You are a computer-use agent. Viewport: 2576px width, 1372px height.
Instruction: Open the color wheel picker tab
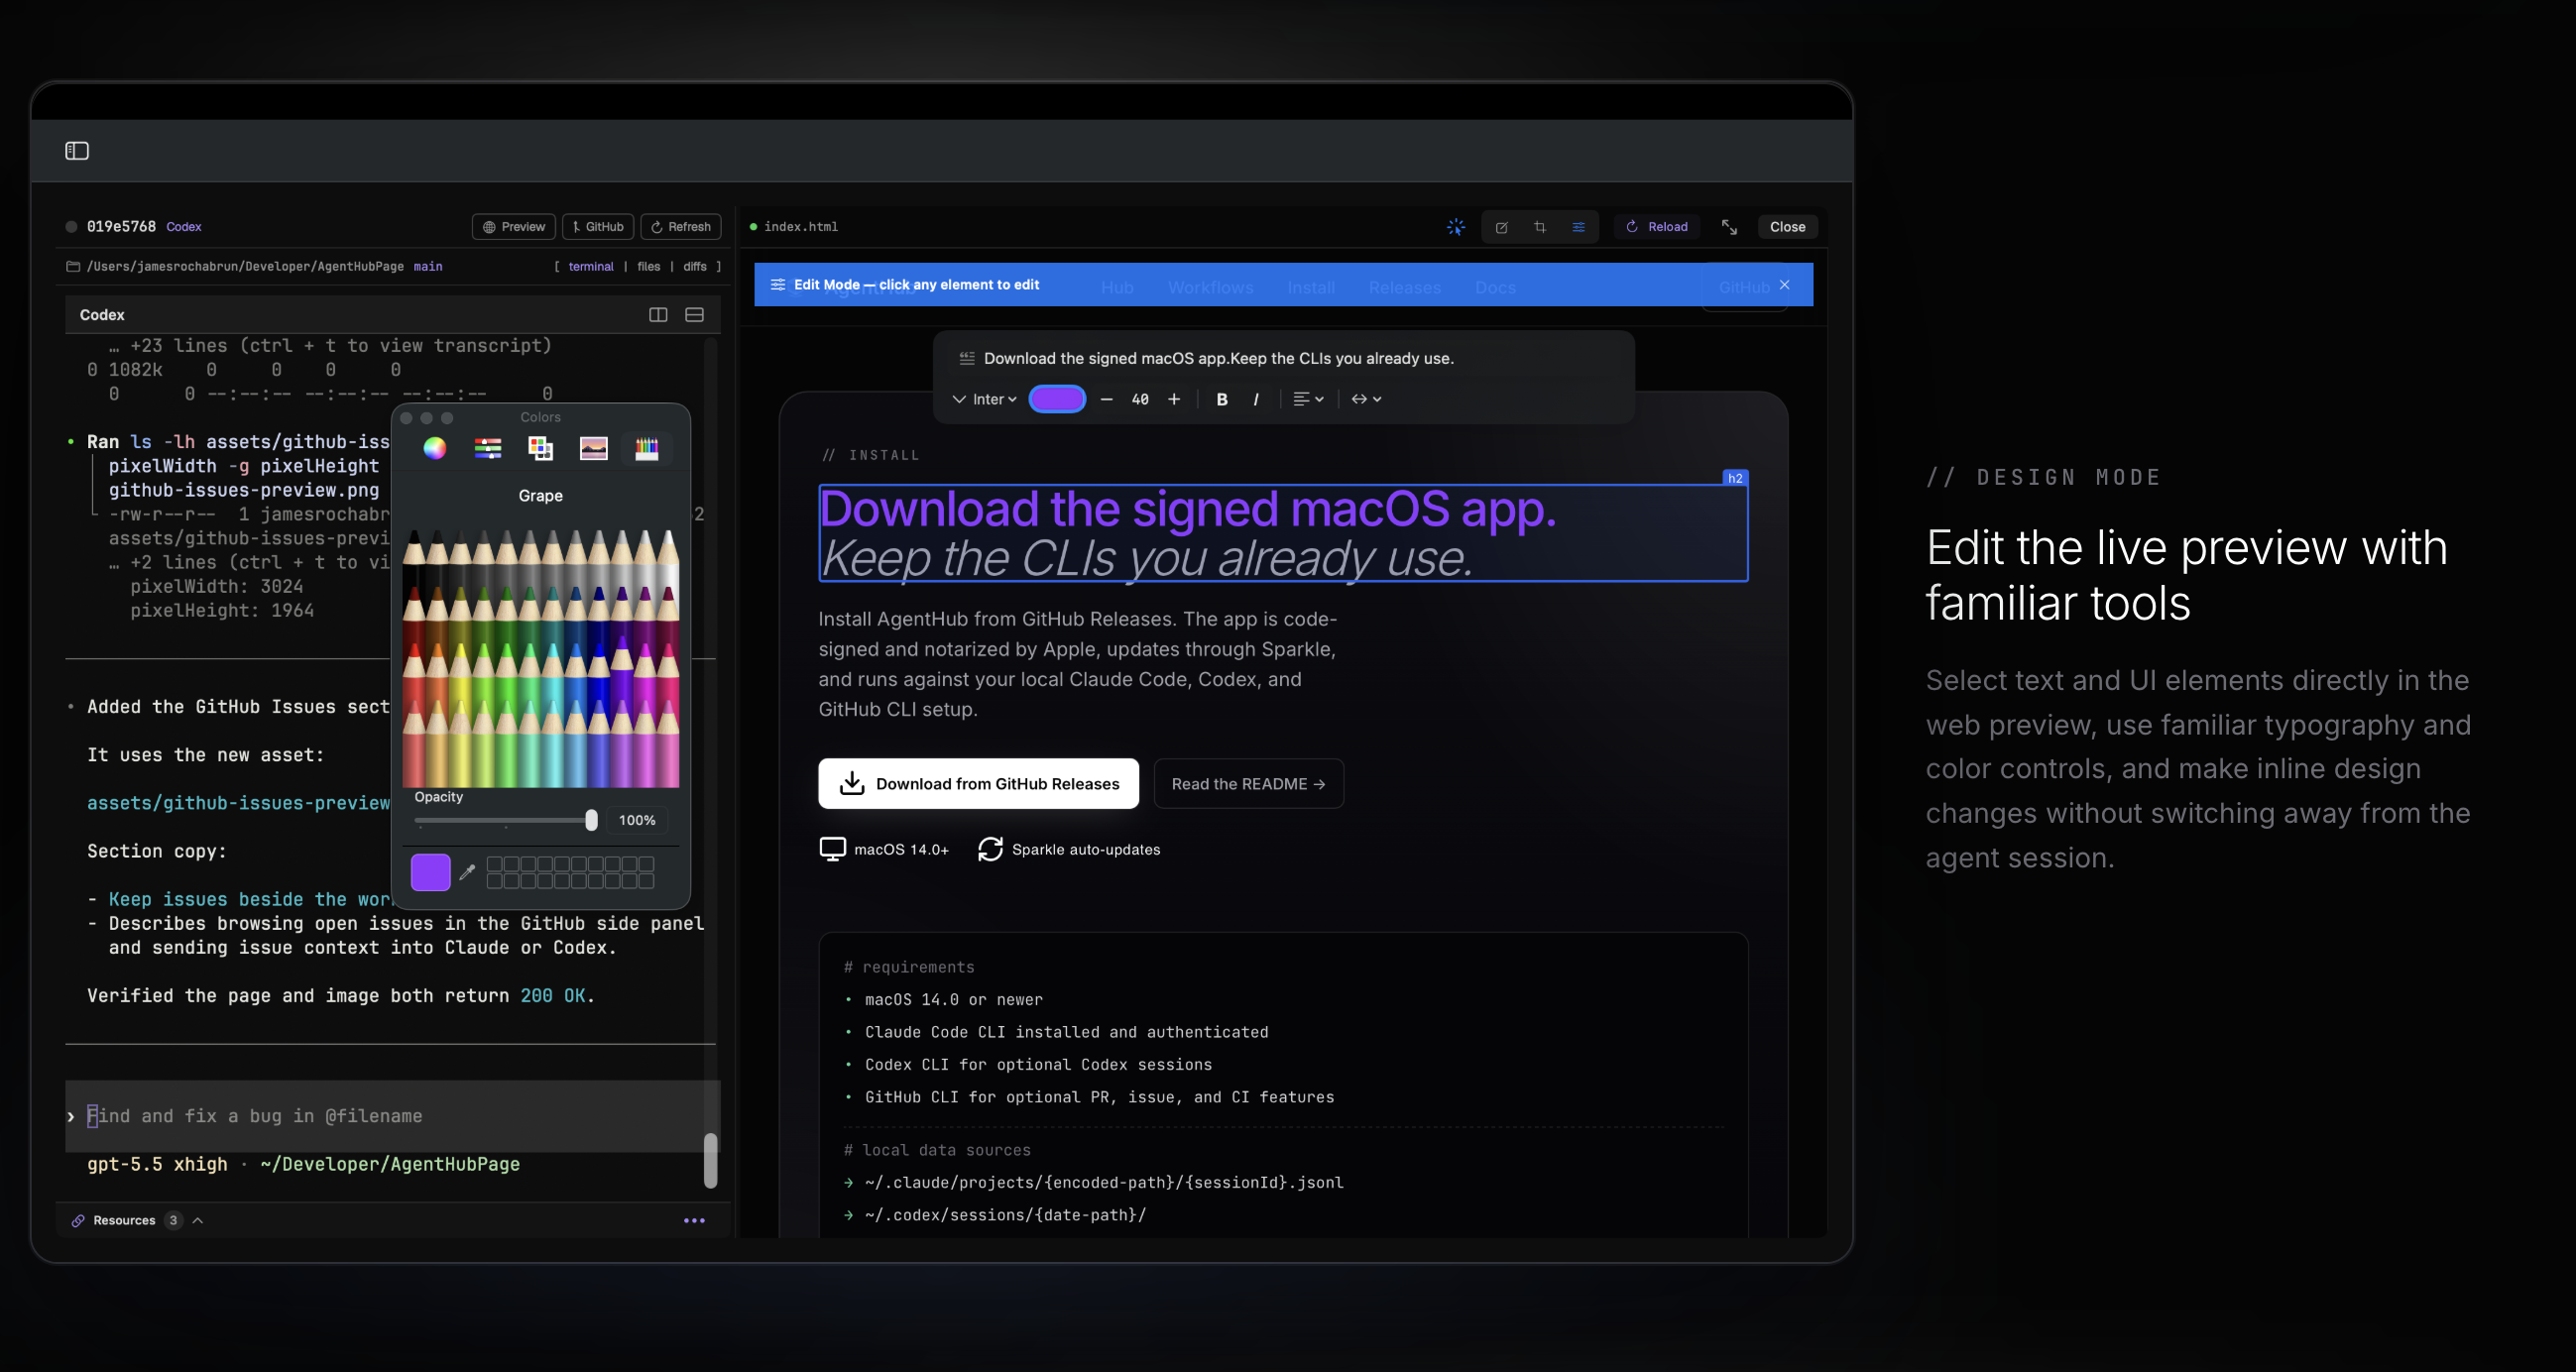click(x=434, y=448)
